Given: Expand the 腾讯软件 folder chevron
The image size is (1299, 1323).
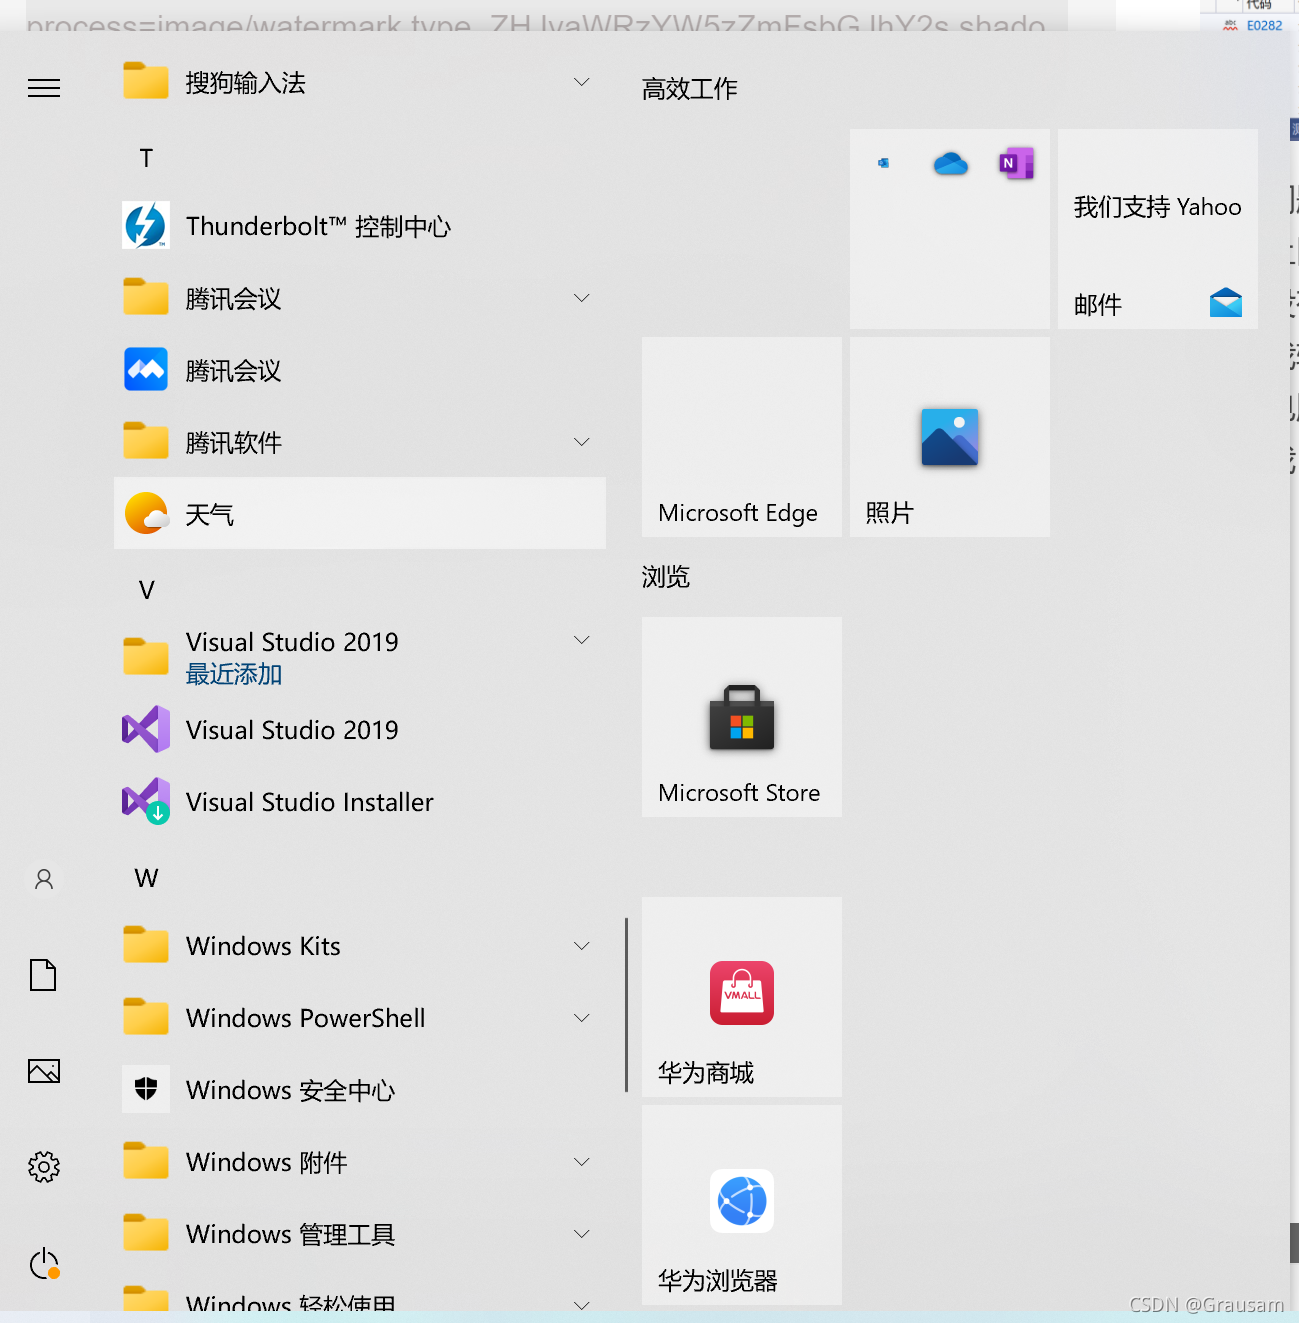Looking at the screenshot, I should coord(581,442).
